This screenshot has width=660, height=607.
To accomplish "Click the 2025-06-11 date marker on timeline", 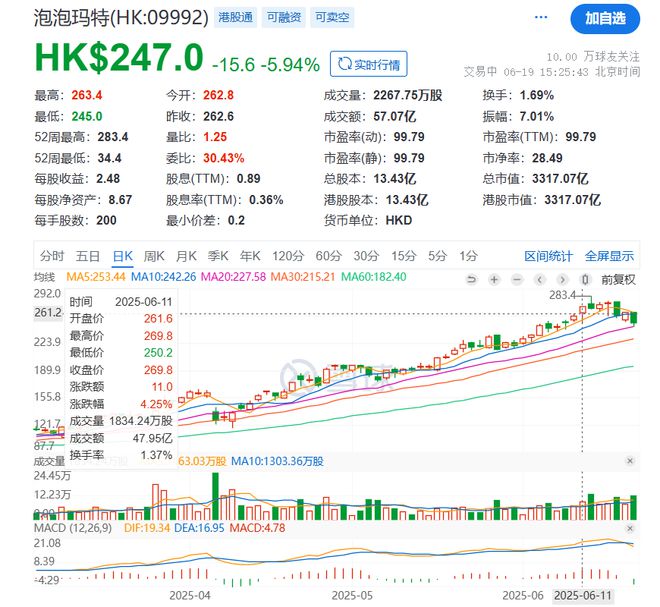I will tap(581, 594).
